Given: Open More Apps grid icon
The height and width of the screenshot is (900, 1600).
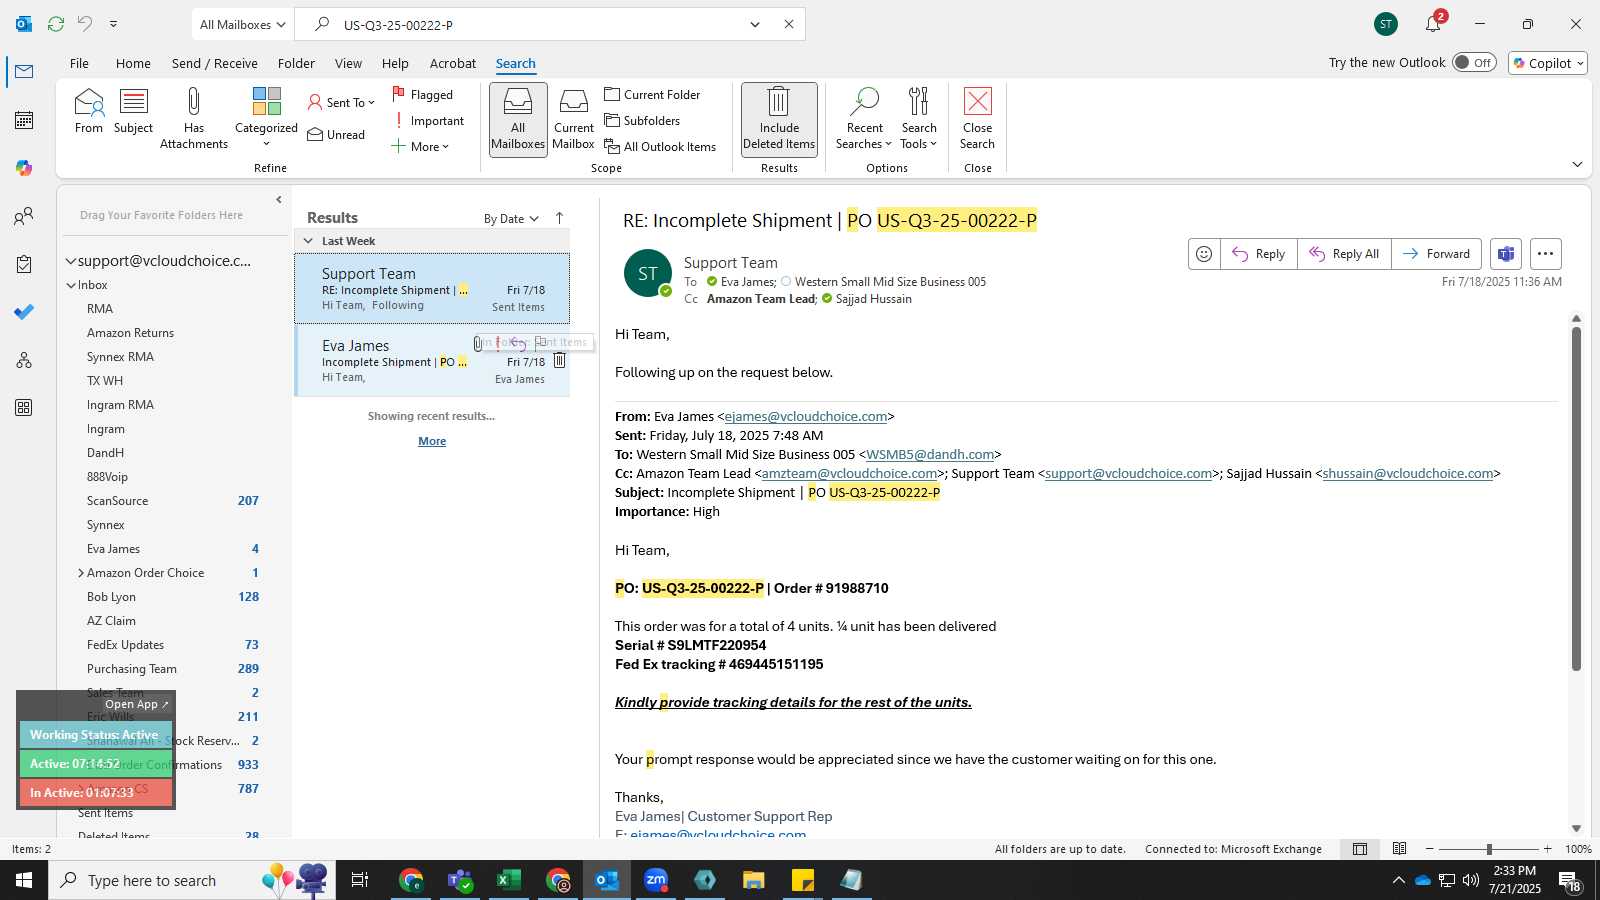Looking at the screenshot, I should click(x=24, y=408).
